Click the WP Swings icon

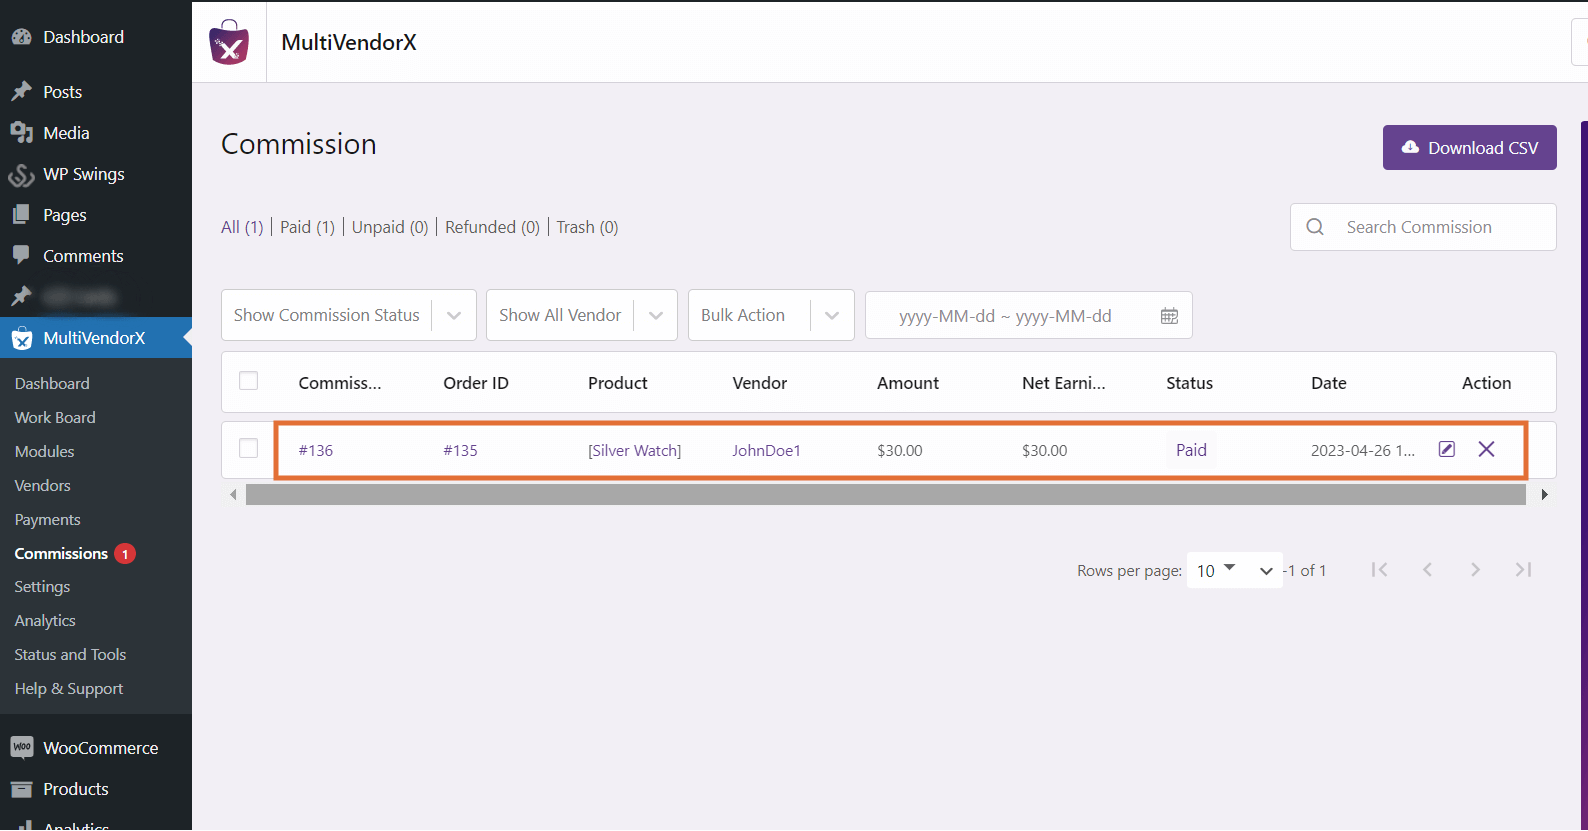coord(22,175)
